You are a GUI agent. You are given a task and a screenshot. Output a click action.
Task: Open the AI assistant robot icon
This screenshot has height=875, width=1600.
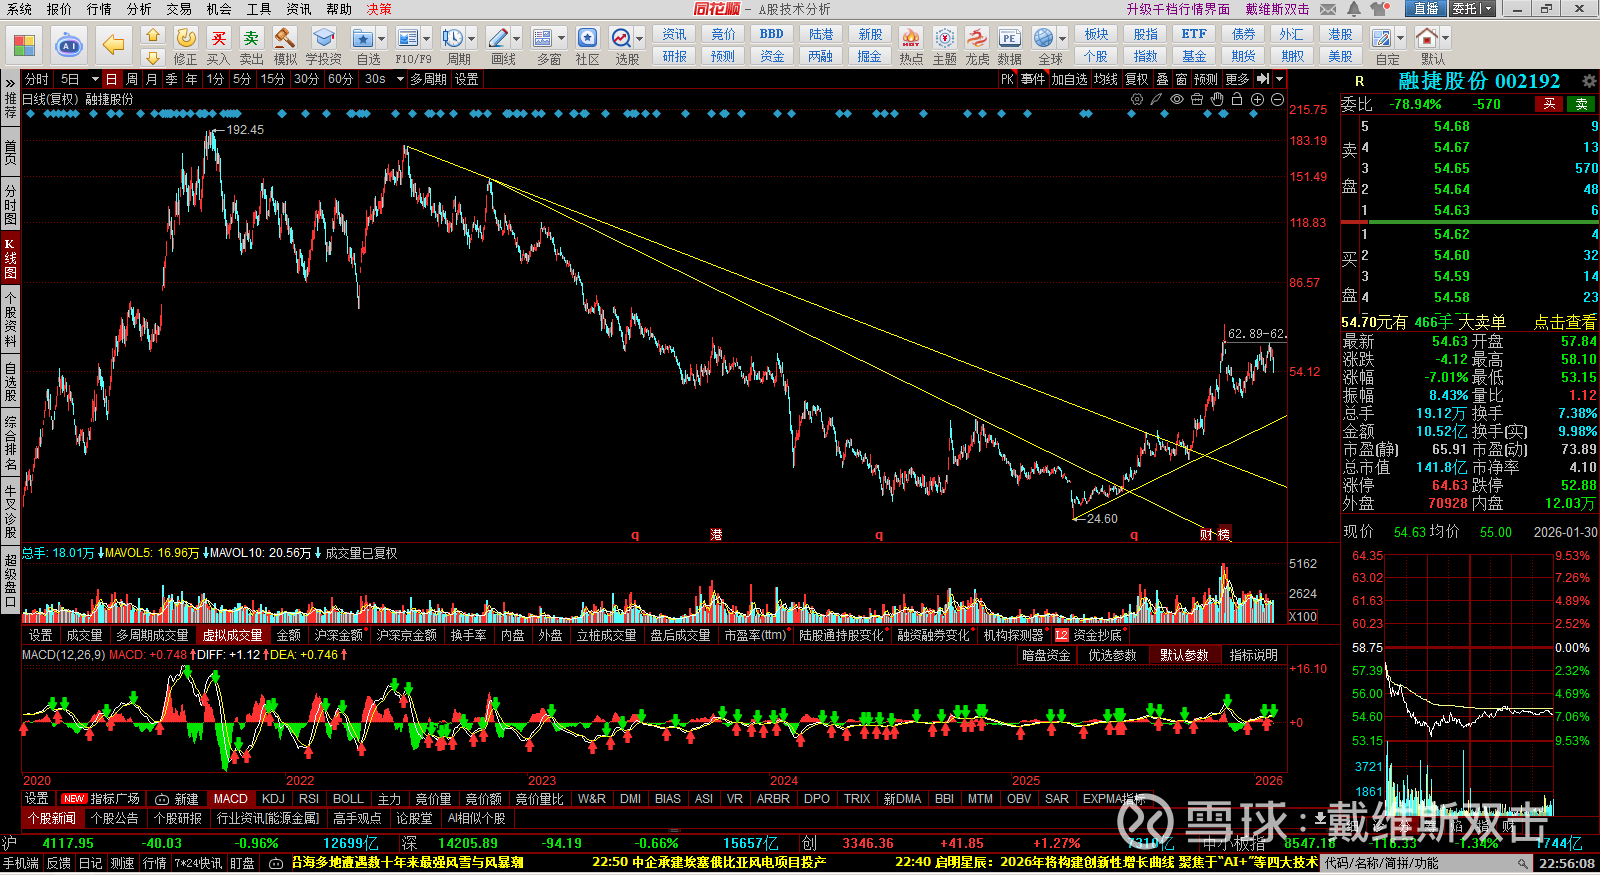pos(69,45)
